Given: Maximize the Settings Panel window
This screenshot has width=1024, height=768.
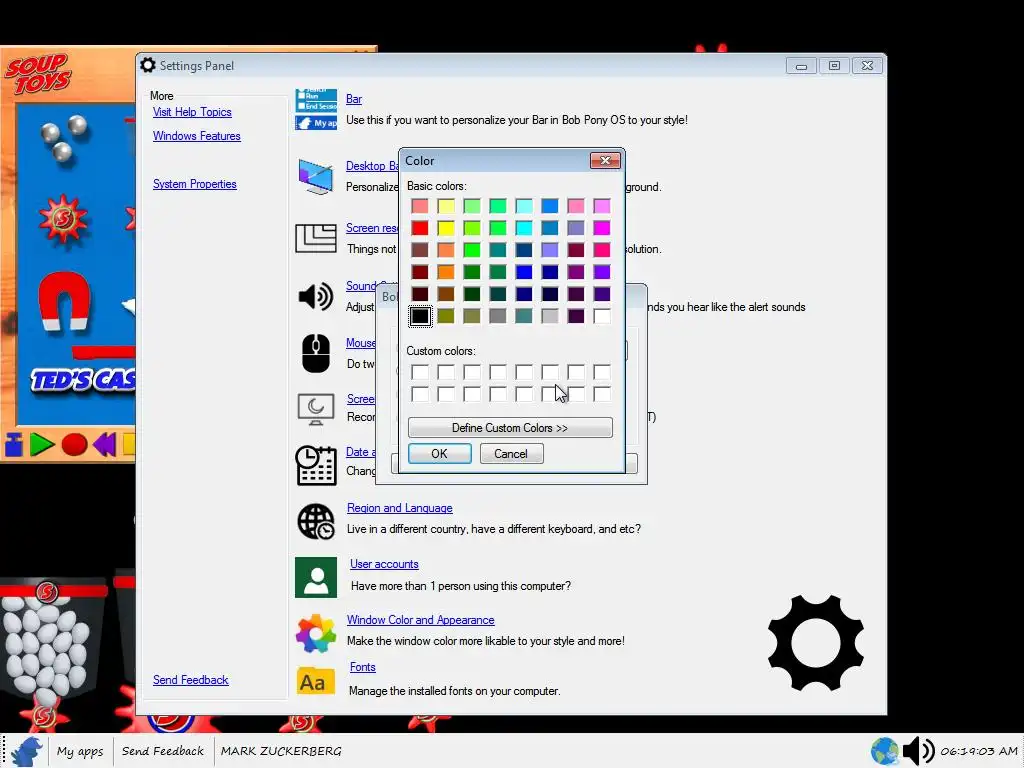Looking at the screenshot, I should point(834,65).
